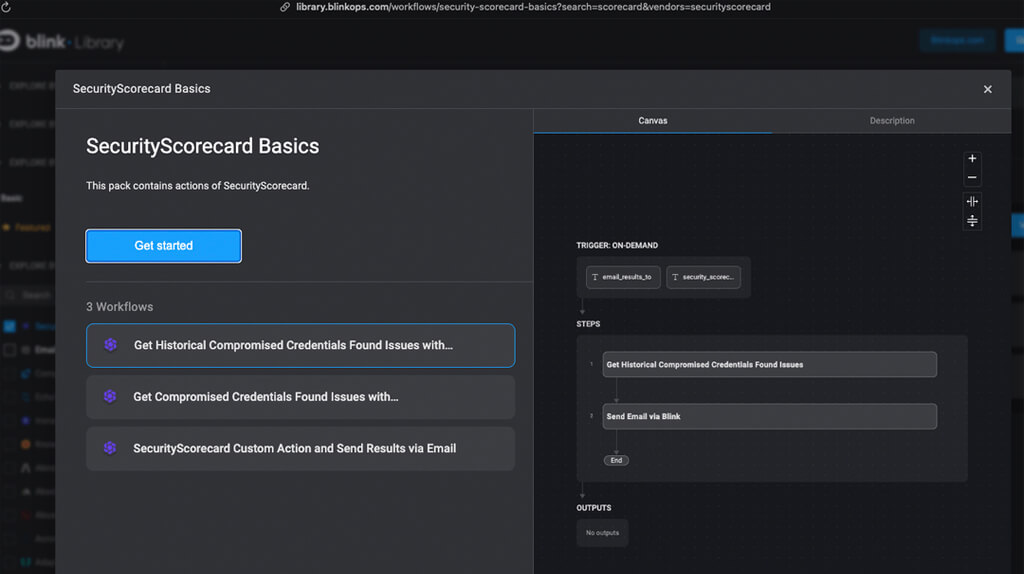Click the library.blinkops.com address bar

[533, 7]
